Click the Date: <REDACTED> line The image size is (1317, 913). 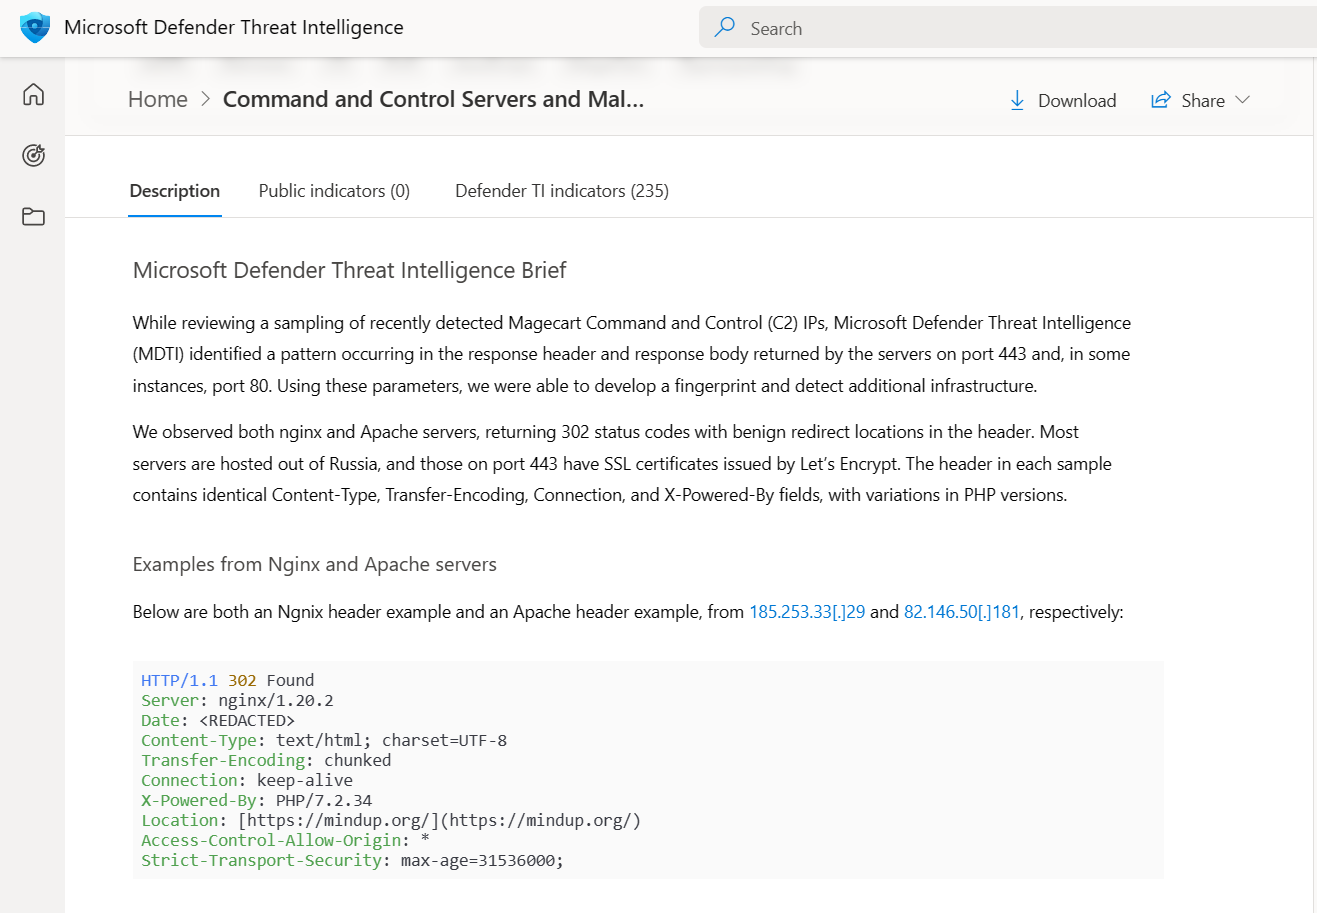pyautogui.click(x=218, y=720)
